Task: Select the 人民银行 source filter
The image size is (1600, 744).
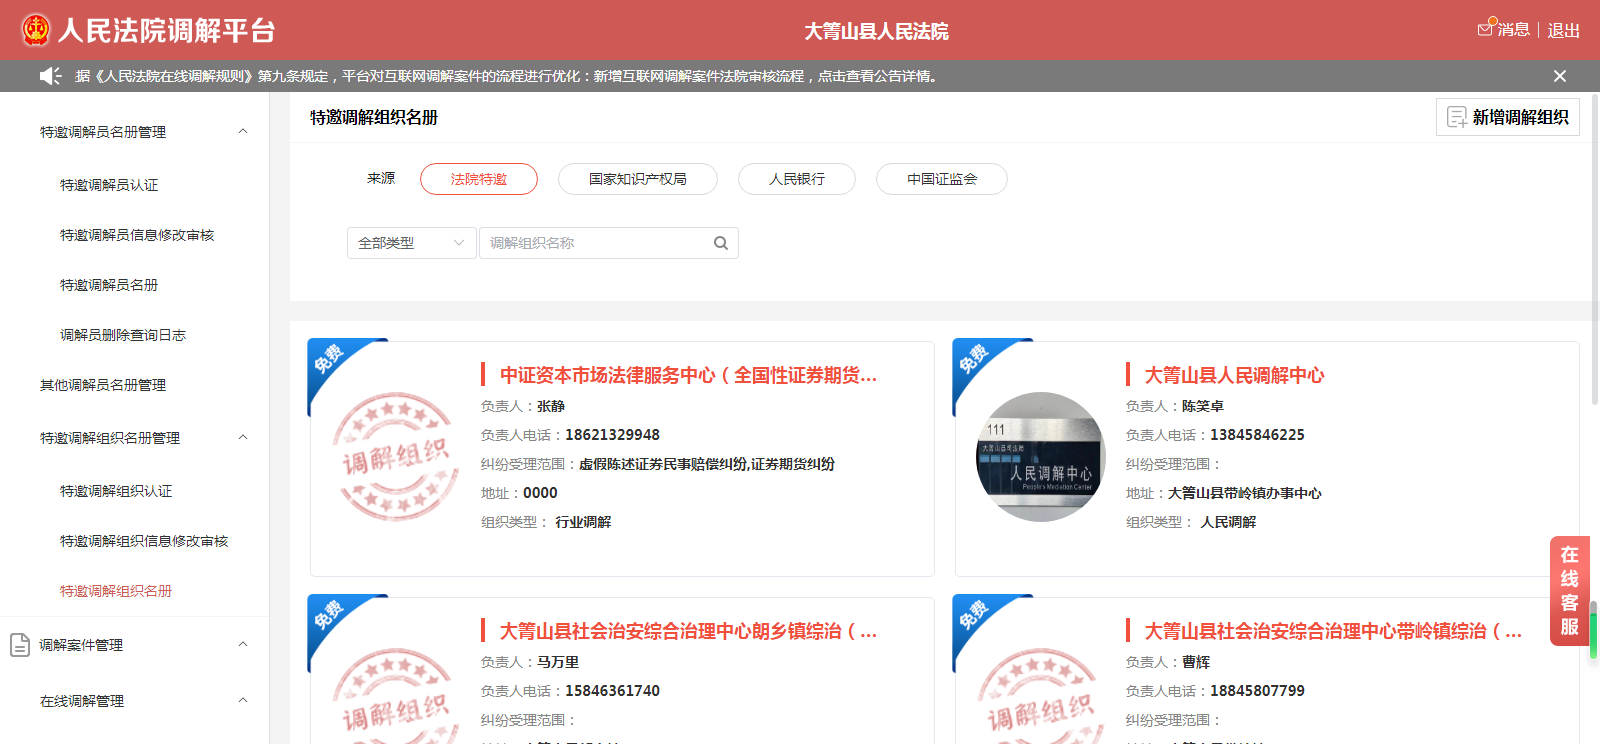Action: click(x=796, y=179)
